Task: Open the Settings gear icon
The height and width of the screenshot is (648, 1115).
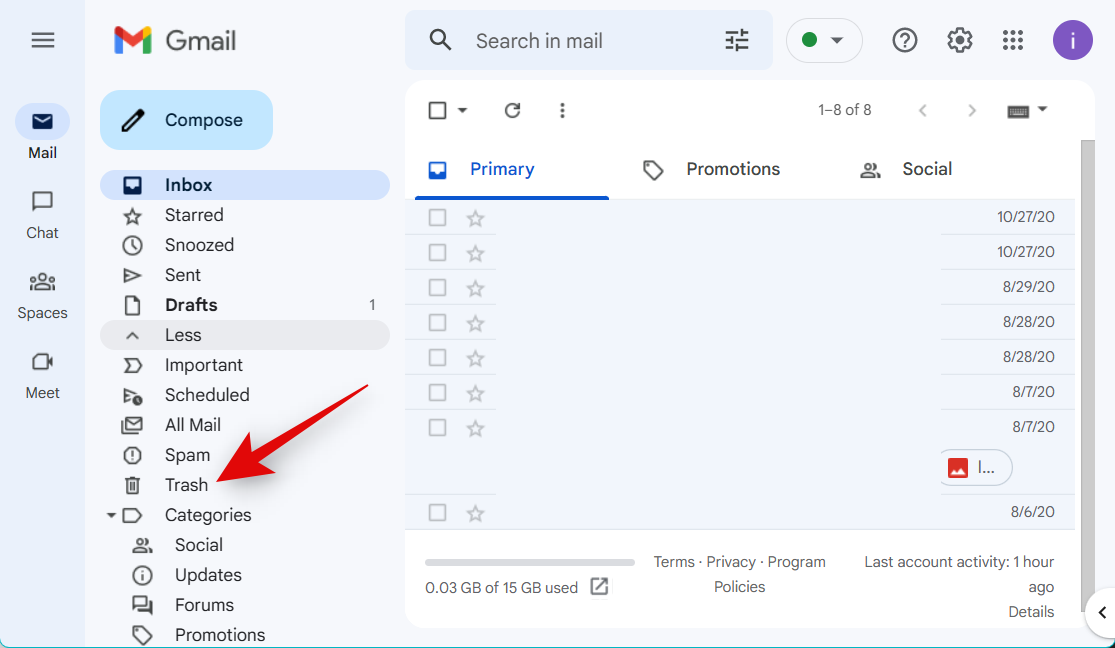Action: click(959, 41)
